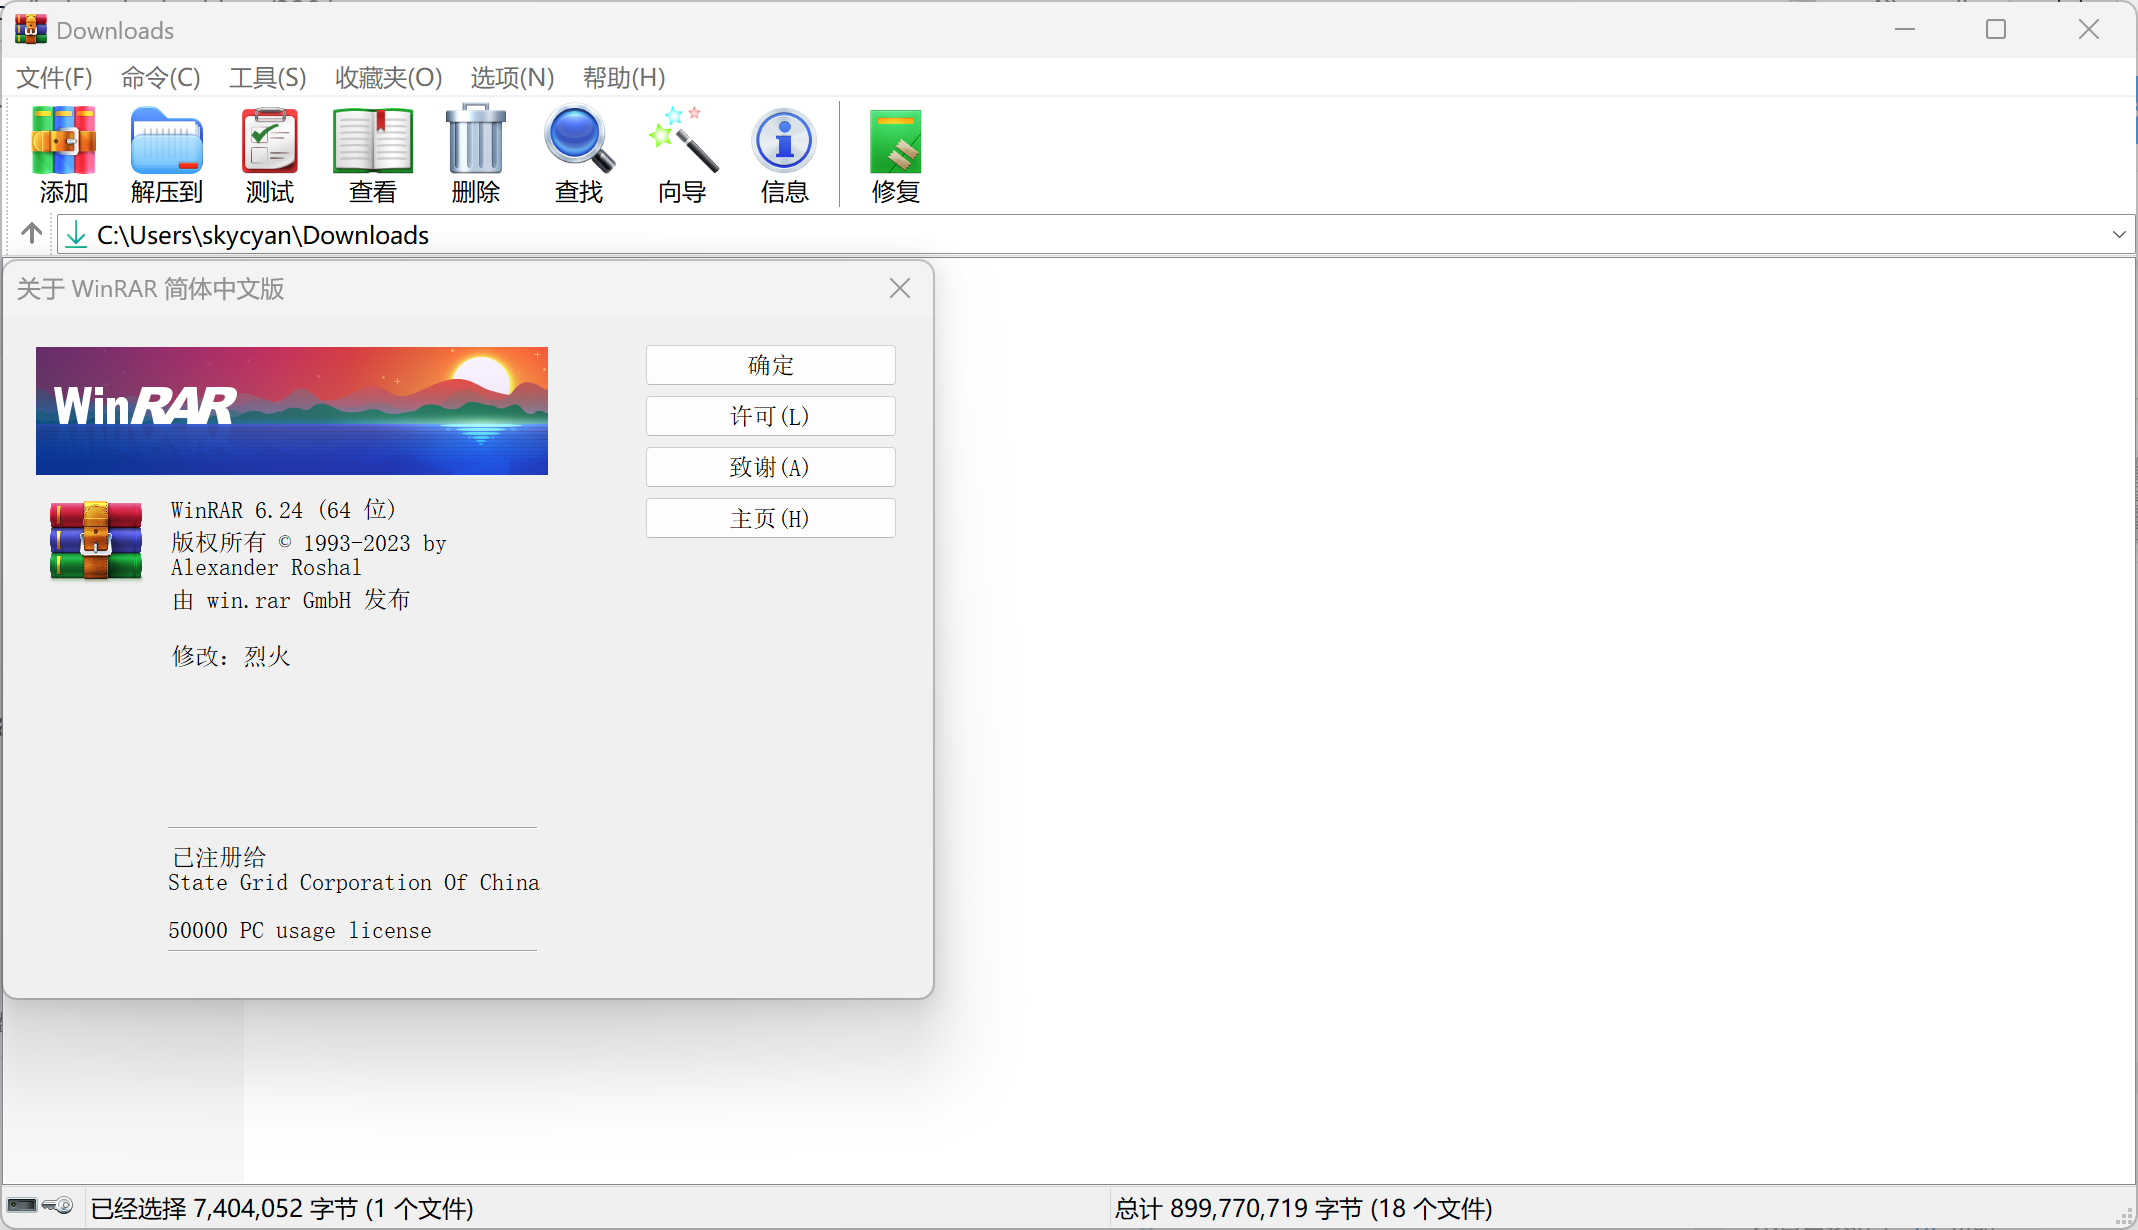2138x1230 pixels.
Task: Click the '总计 899,770,719 字节' status text
Action: [x=1304, y=1208]
